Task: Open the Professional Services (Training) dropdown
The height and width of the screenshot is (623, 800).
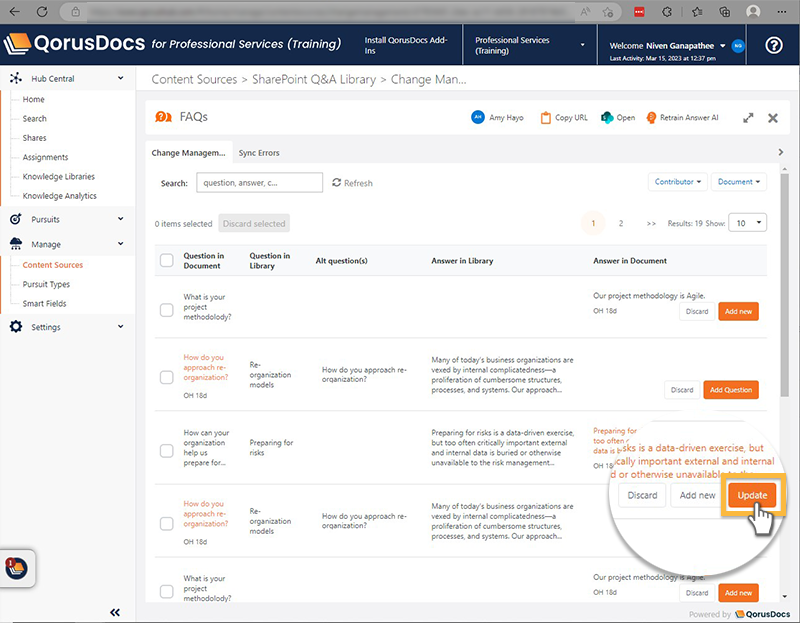Action: 530,45
